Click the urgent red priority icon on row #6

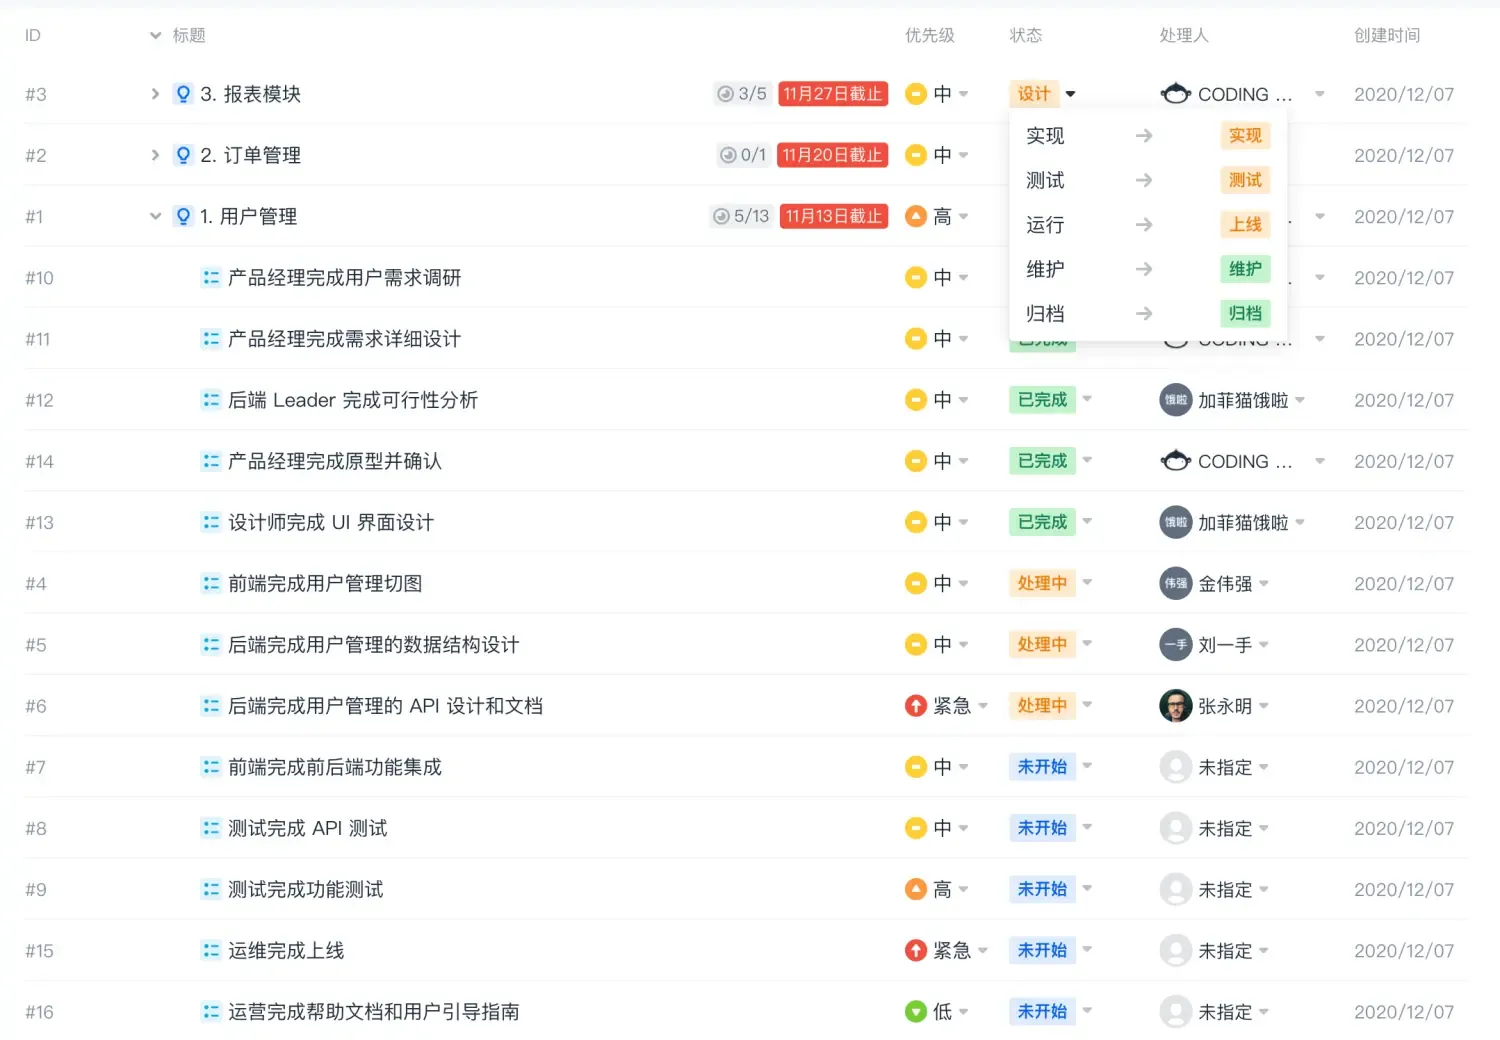pyautogui.click(x=916, y=705)
